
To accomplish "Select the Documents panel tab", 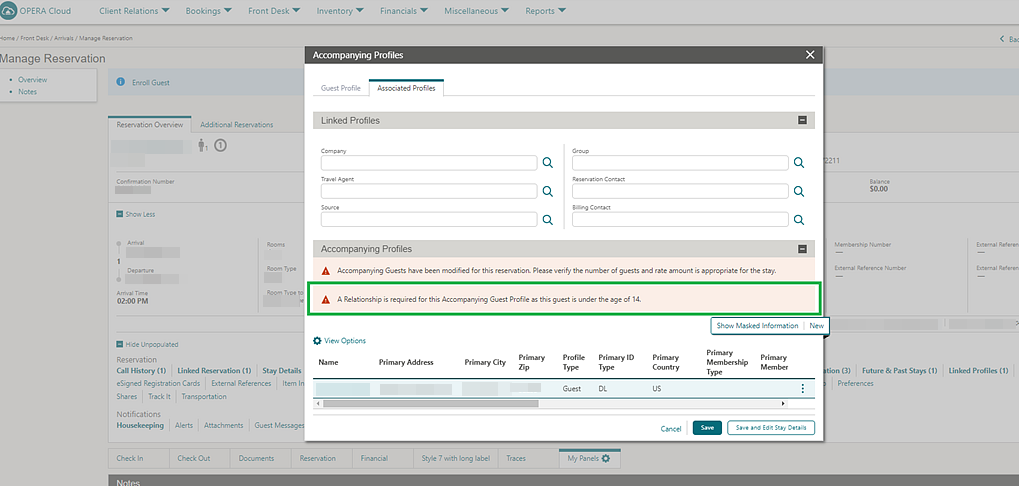I will point(261,458).
